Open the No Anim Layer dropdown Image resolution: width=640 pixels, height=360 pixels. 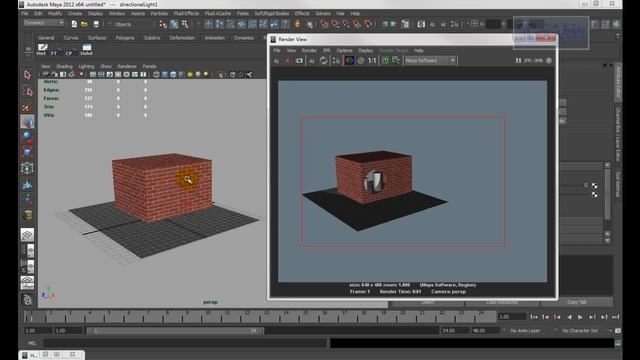pyautogui.click(x=525, y=331)
